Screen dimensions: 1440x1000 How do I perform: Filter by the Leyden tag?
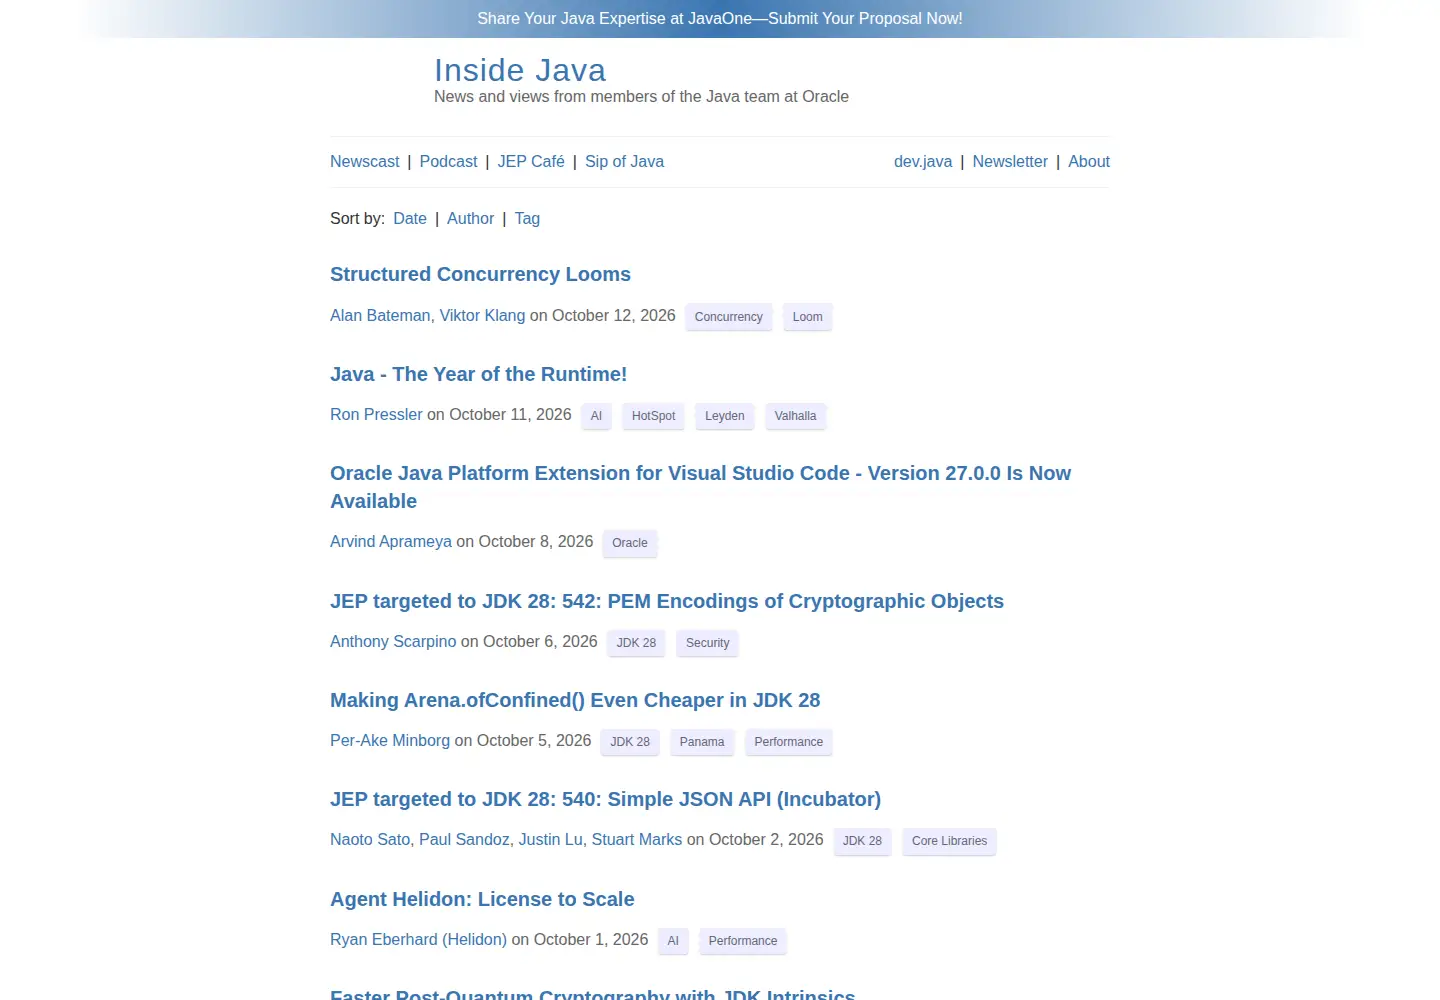click(x=725, y=416)
